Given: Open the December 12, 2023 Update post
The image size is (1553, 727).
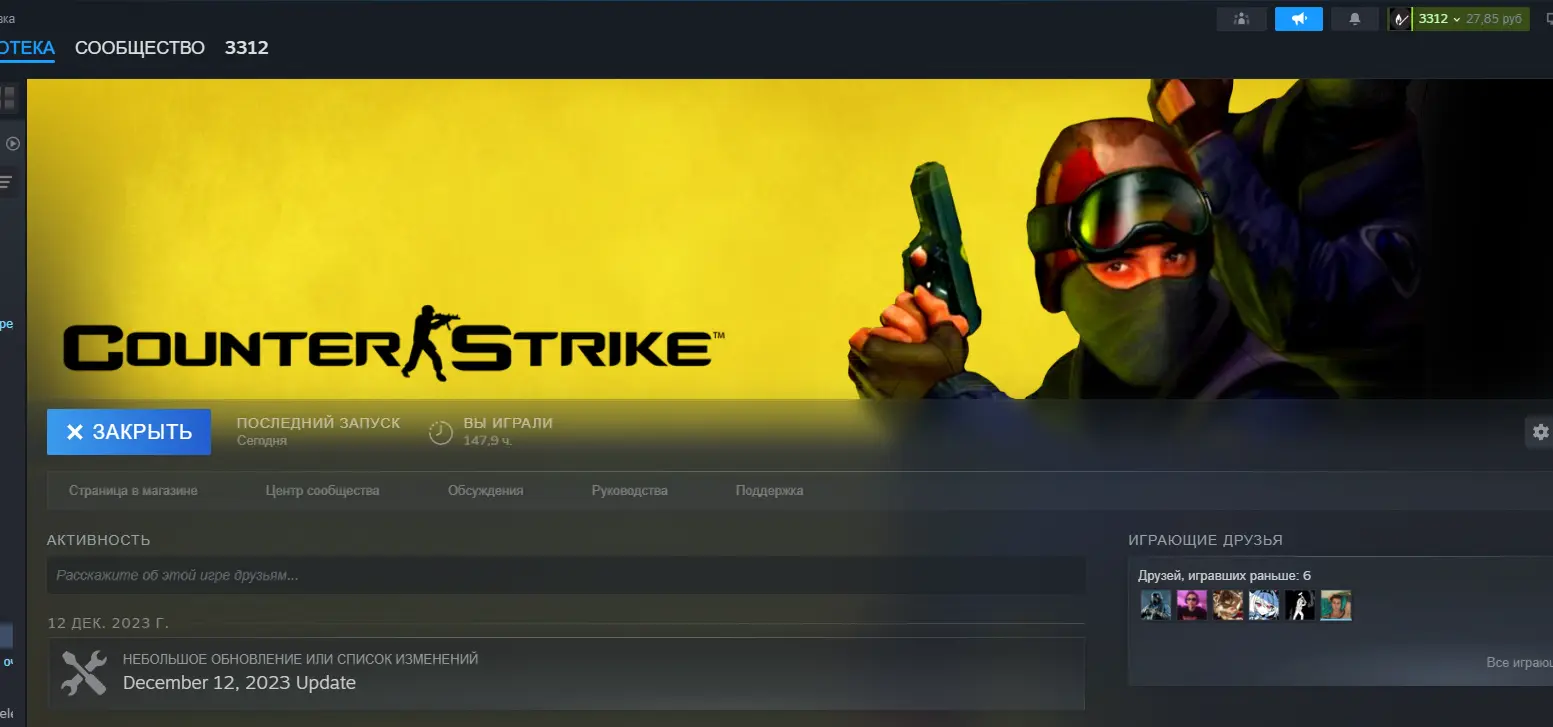Looking at the screenshot, I should 239,683.
